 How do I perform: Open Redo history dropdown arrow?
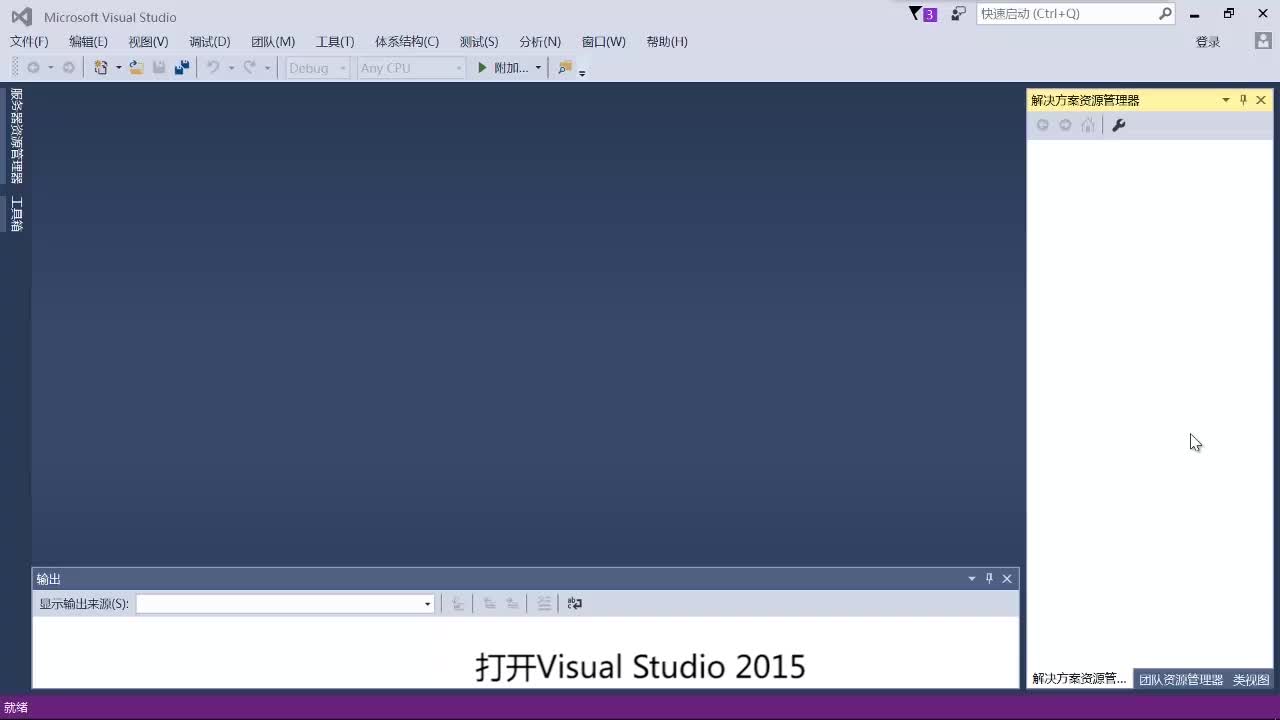click(x=267, y=68)
